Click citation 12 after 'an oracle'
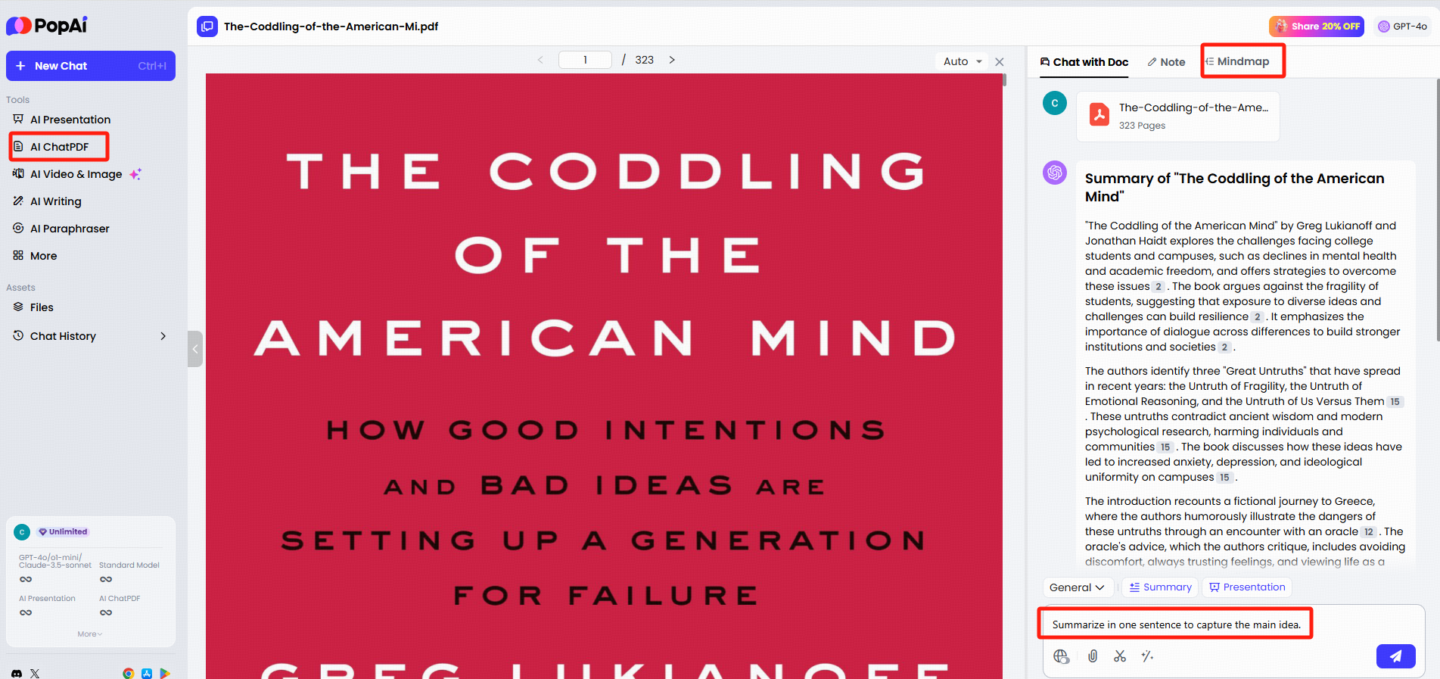1440x679 pixels. 1368,532
